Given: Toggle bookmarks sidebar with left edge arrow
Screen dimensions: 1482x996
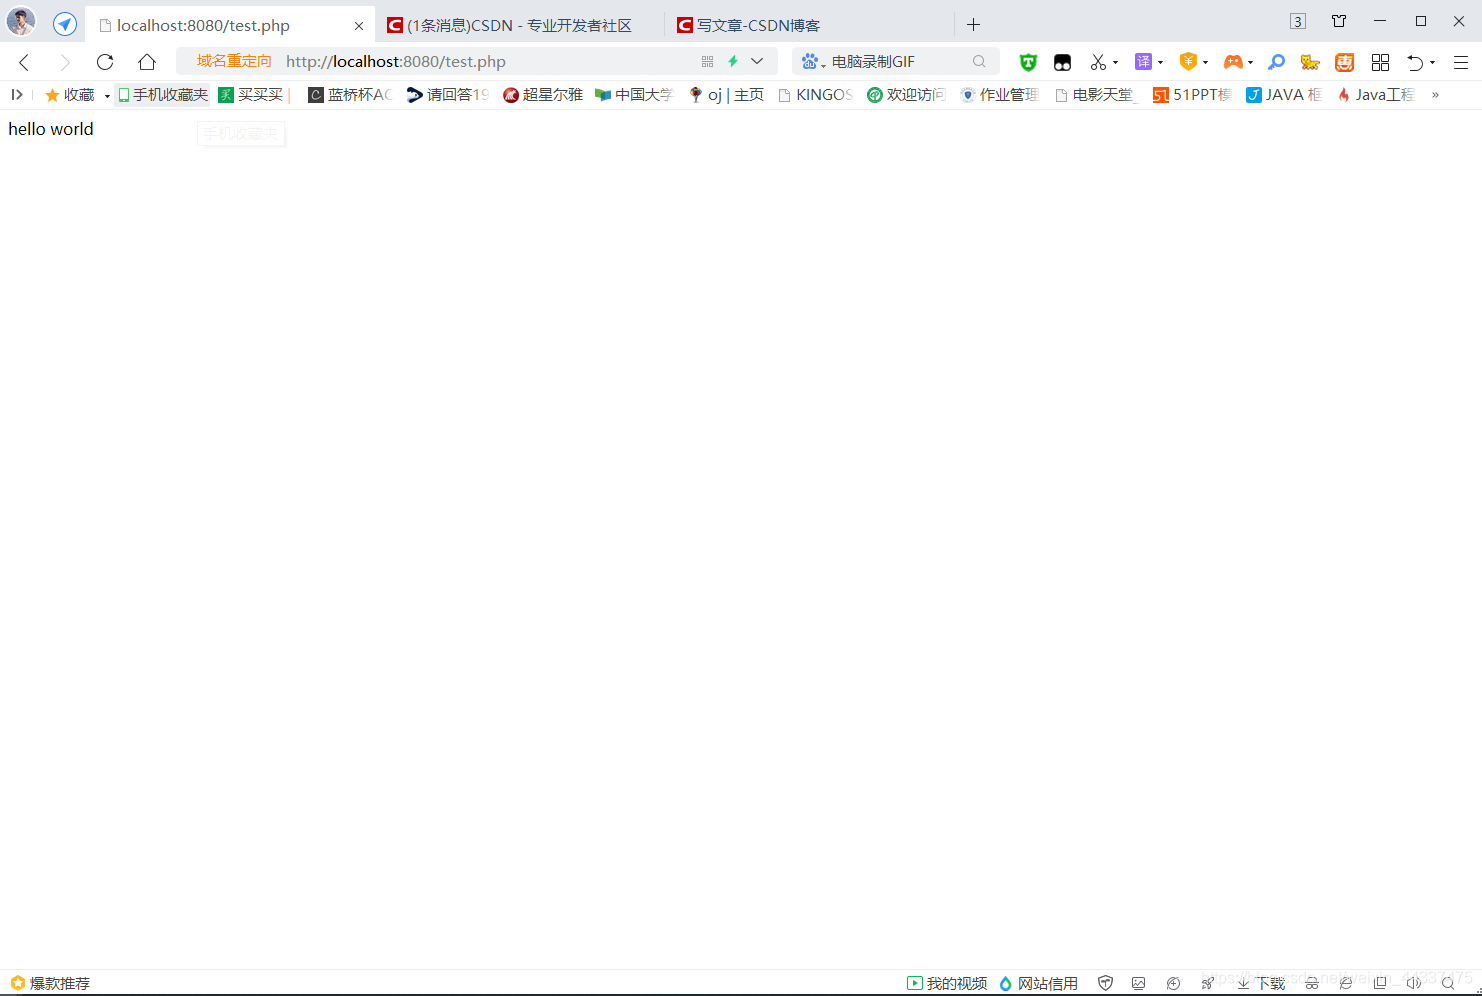Looking at the screenshot, I should pyautogui.click(x=17, y=94).
